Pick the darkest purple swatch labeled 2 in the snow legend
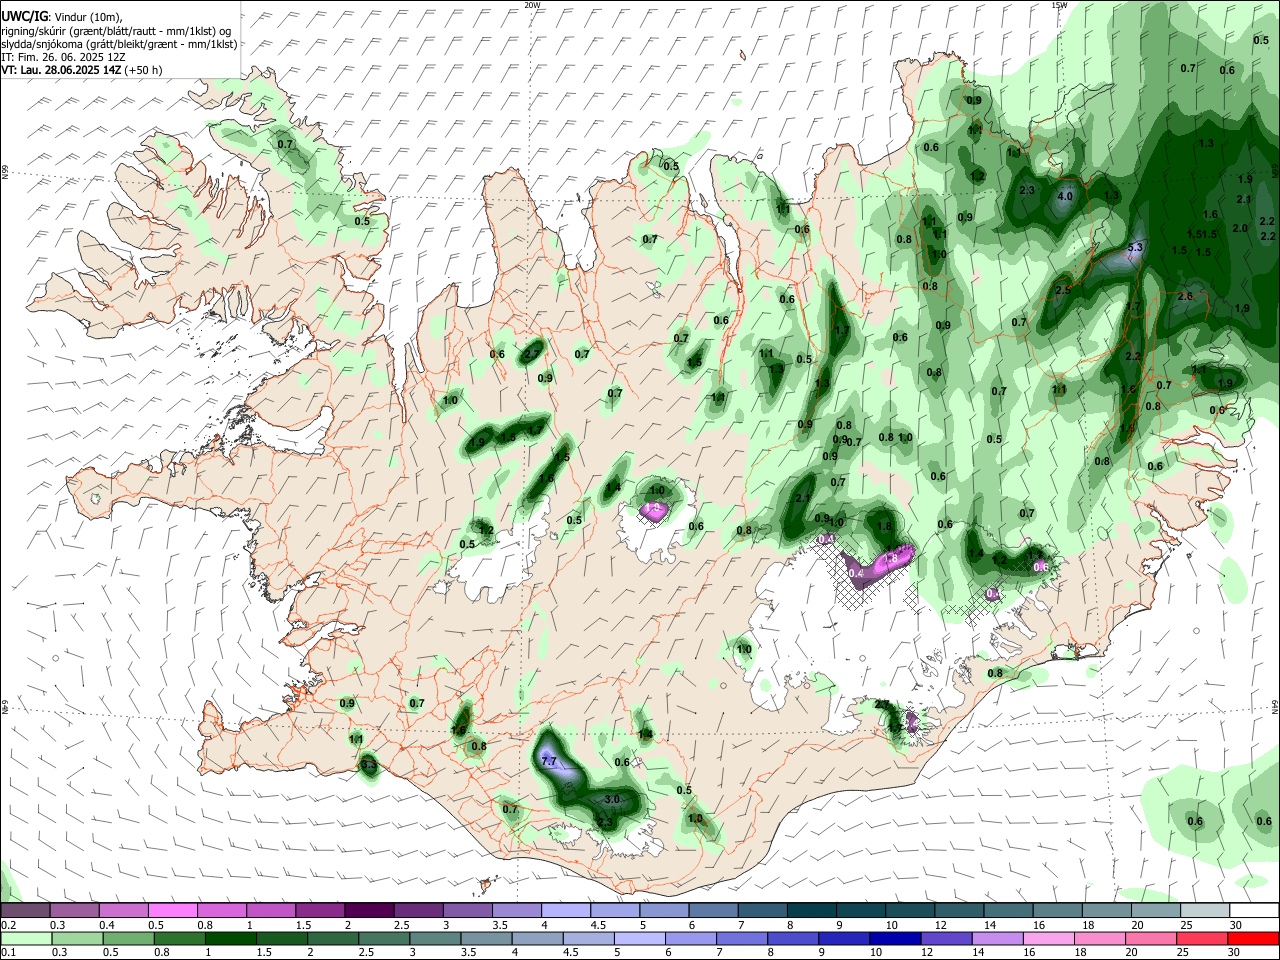The height and width of the screenshot is (960, 1280). point(368,911)
